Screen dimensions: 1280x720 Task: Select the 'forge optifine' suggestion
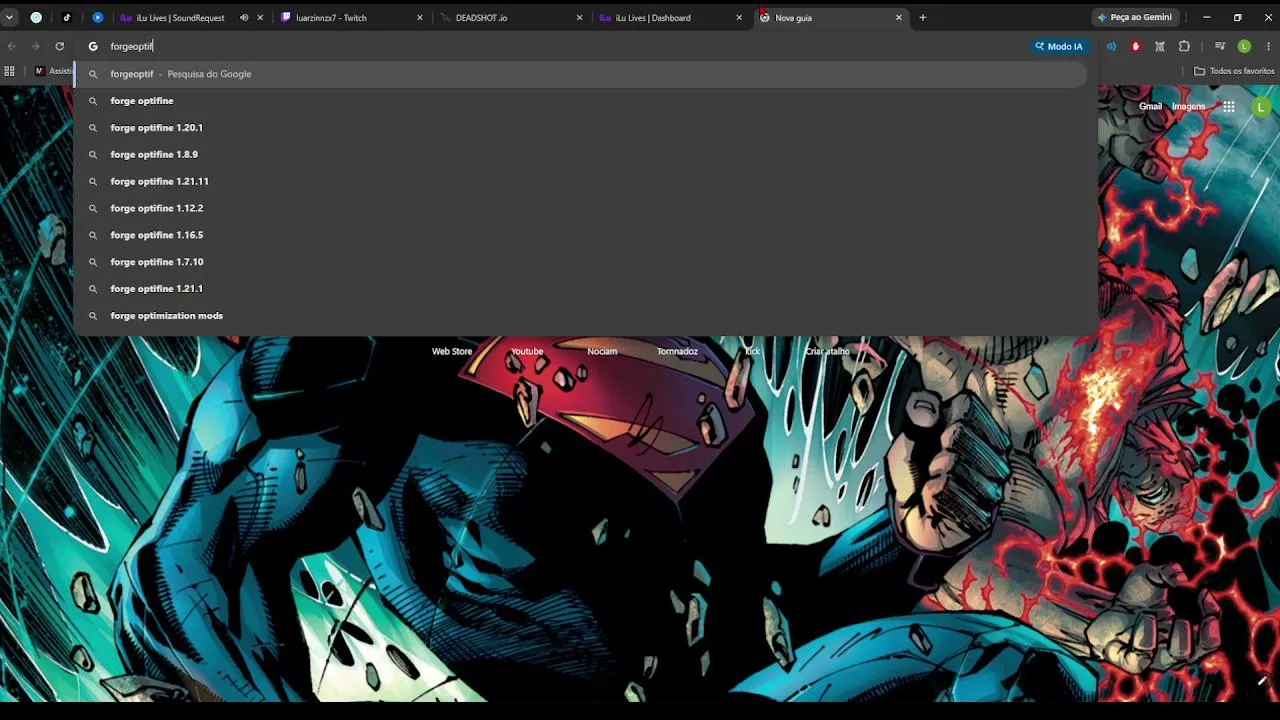click(x=580, y=101)
